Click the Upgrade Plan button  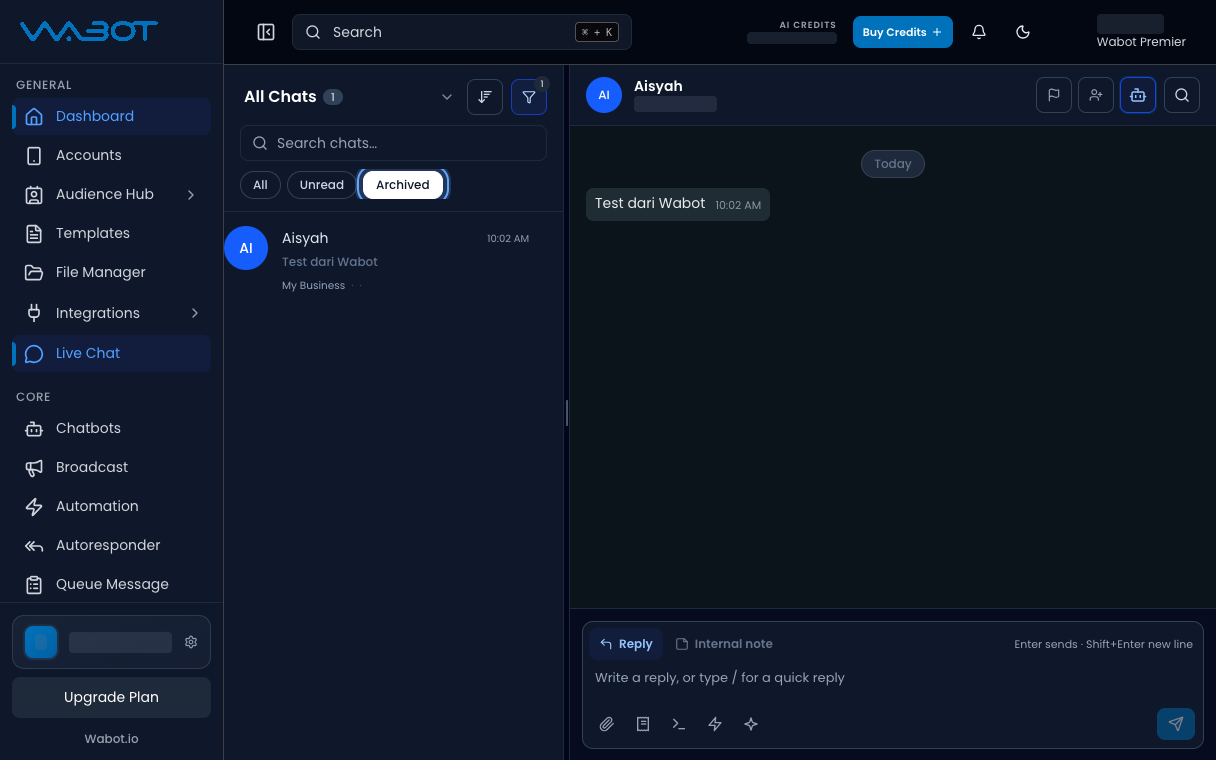[x=111, y=697]
